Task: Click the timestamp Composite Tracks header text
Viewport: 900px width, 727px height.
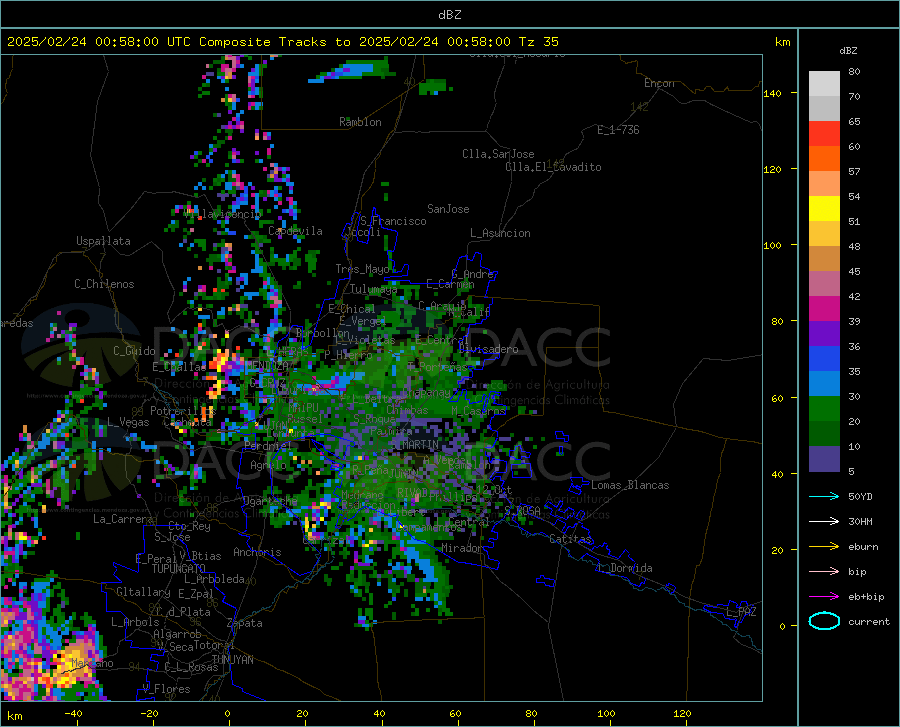Action: 282,42
